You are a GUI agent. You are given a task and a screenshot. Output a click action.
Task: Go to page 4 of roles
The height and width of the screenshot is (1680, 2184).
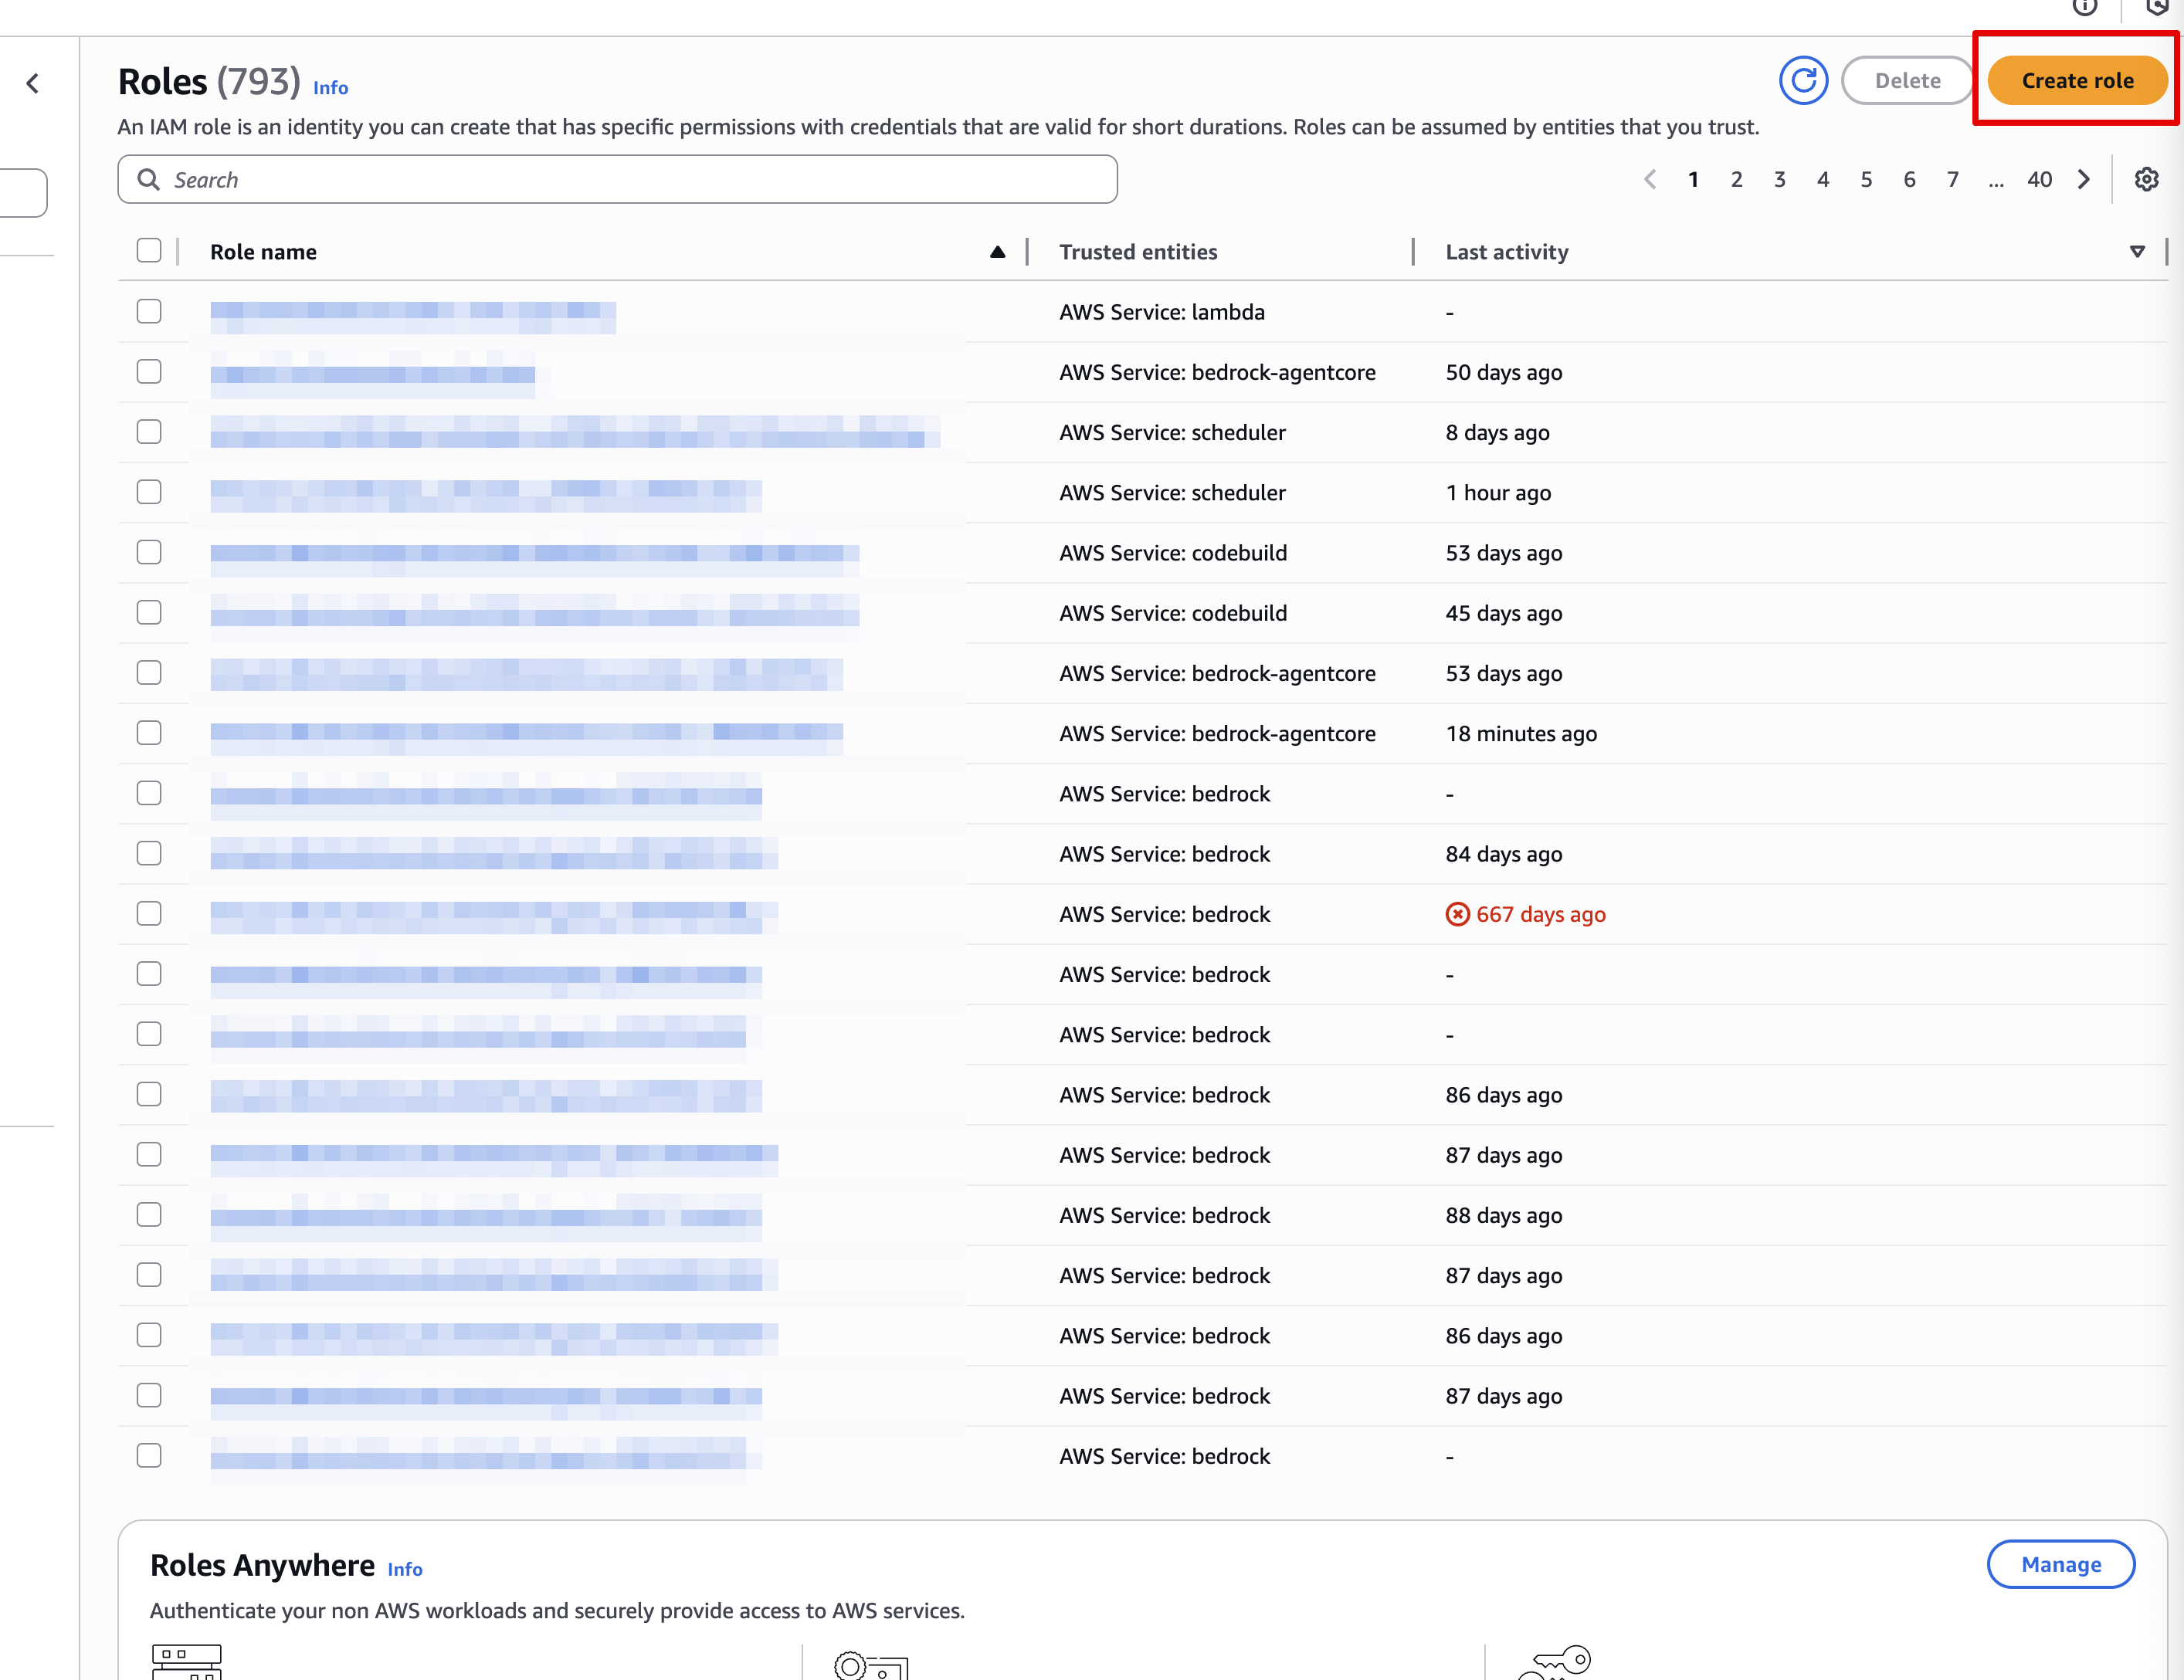coord(1823,179)
